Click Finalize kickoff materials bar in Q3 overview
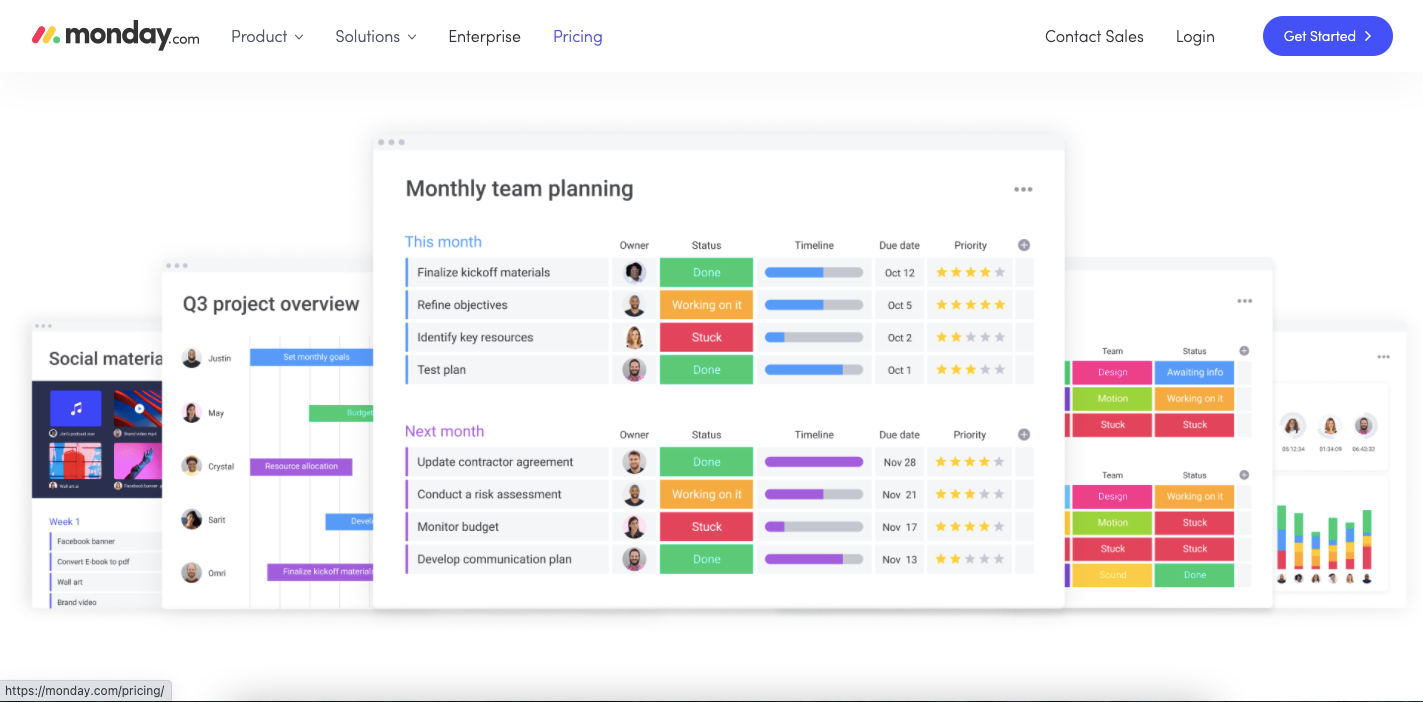Viewport: 1423px width, 702px height. [320, 572]
